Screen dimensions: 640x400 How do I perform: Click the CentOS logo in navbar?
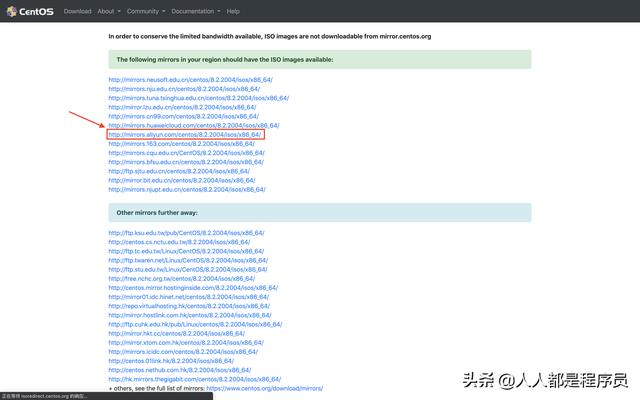[30, 11]
